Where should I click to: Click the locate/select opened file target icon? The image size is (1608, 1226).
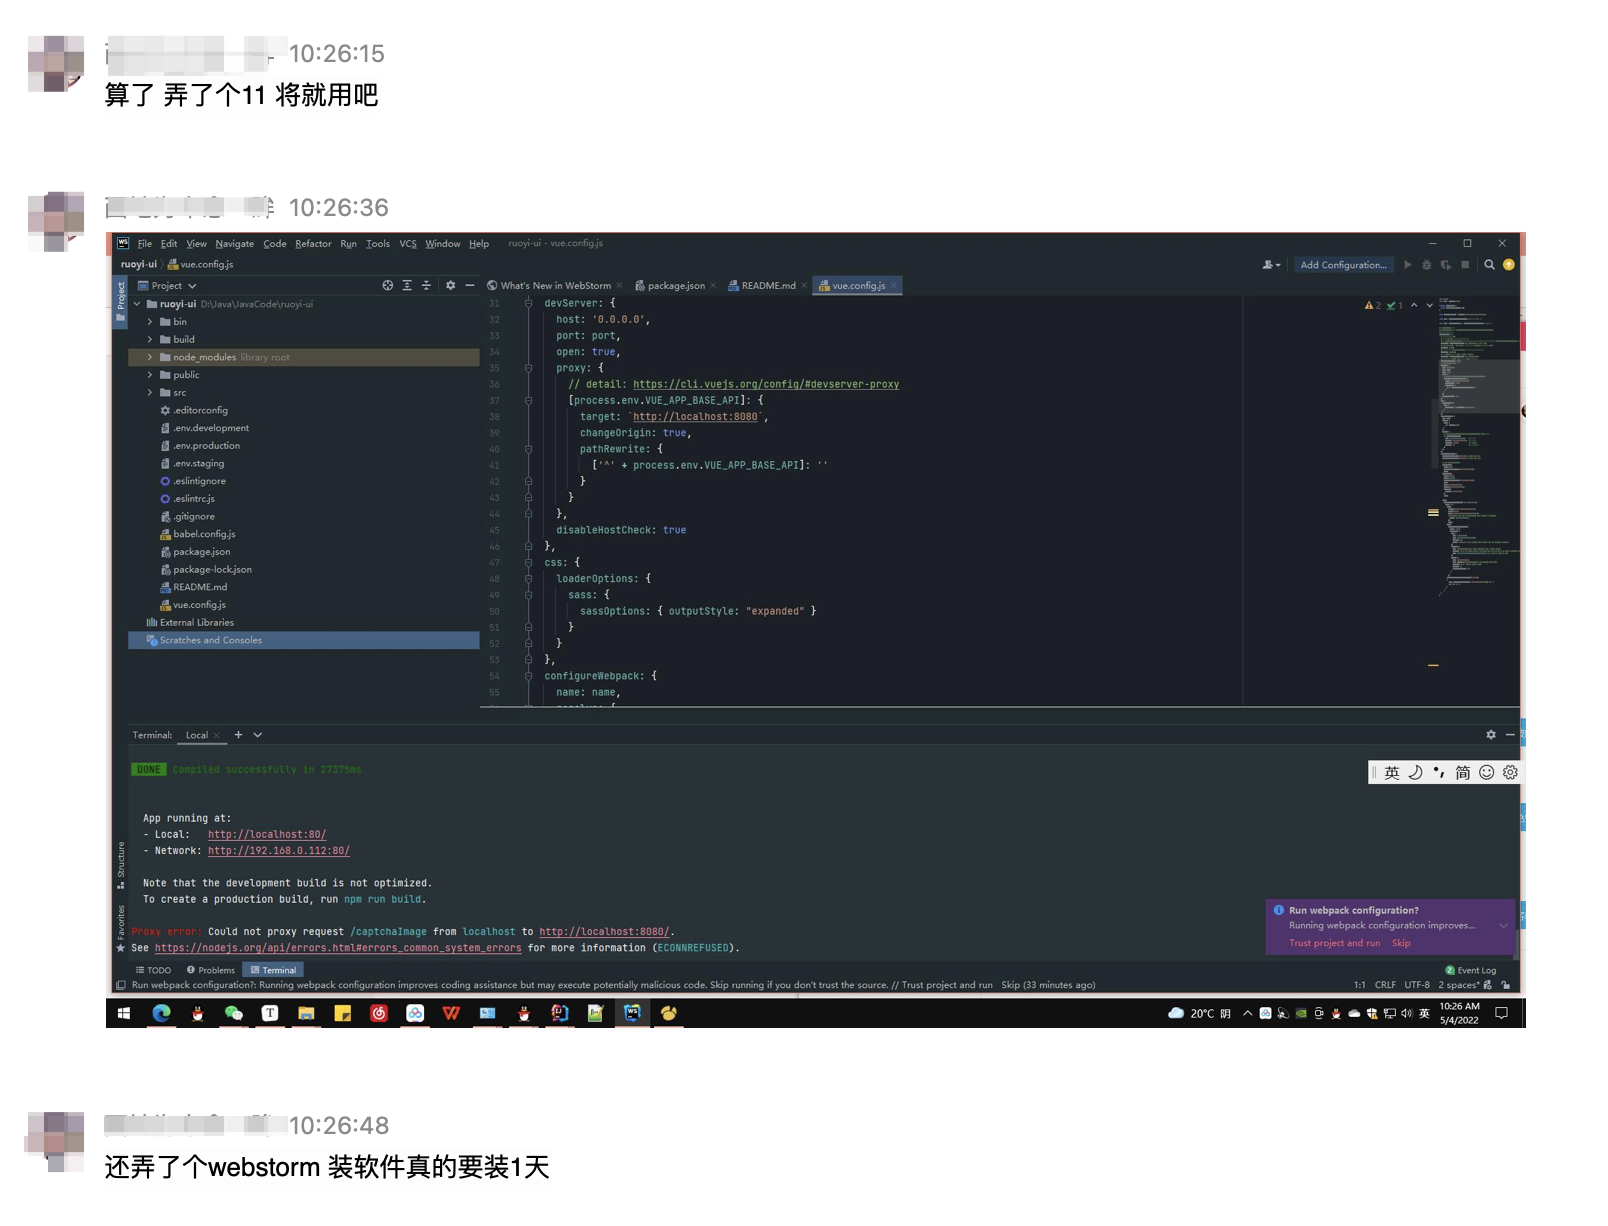(x=387, y=286)
